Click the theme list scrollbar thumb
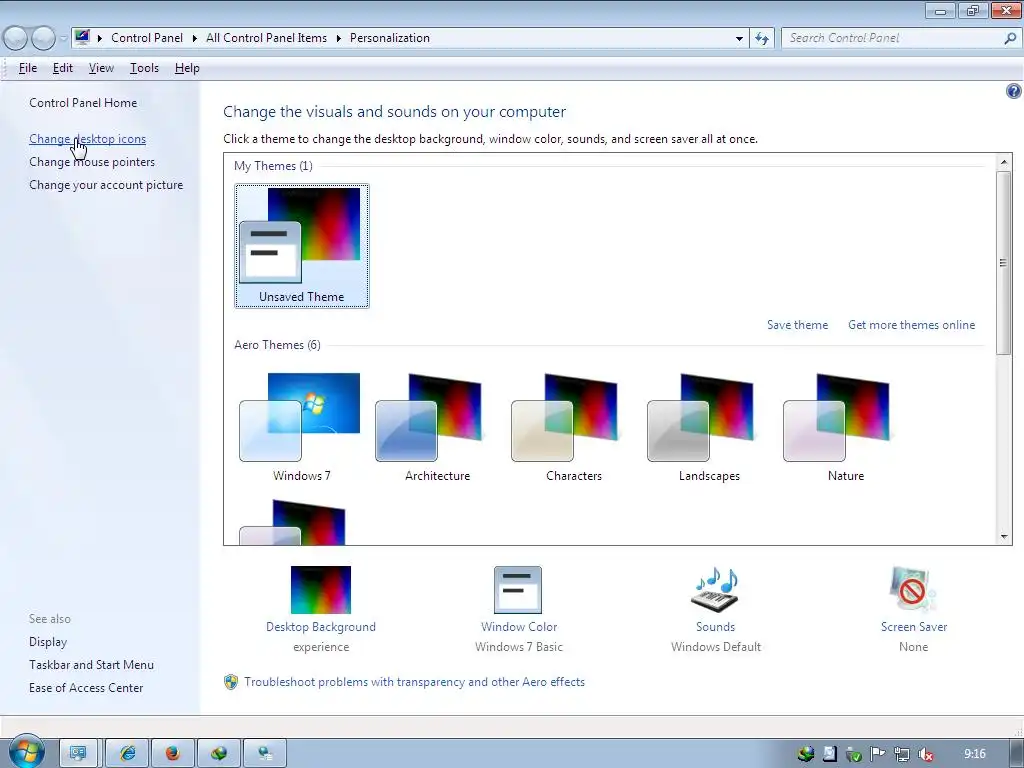This screenshot has height=768, width=1024. click(x=1004, y=263)
